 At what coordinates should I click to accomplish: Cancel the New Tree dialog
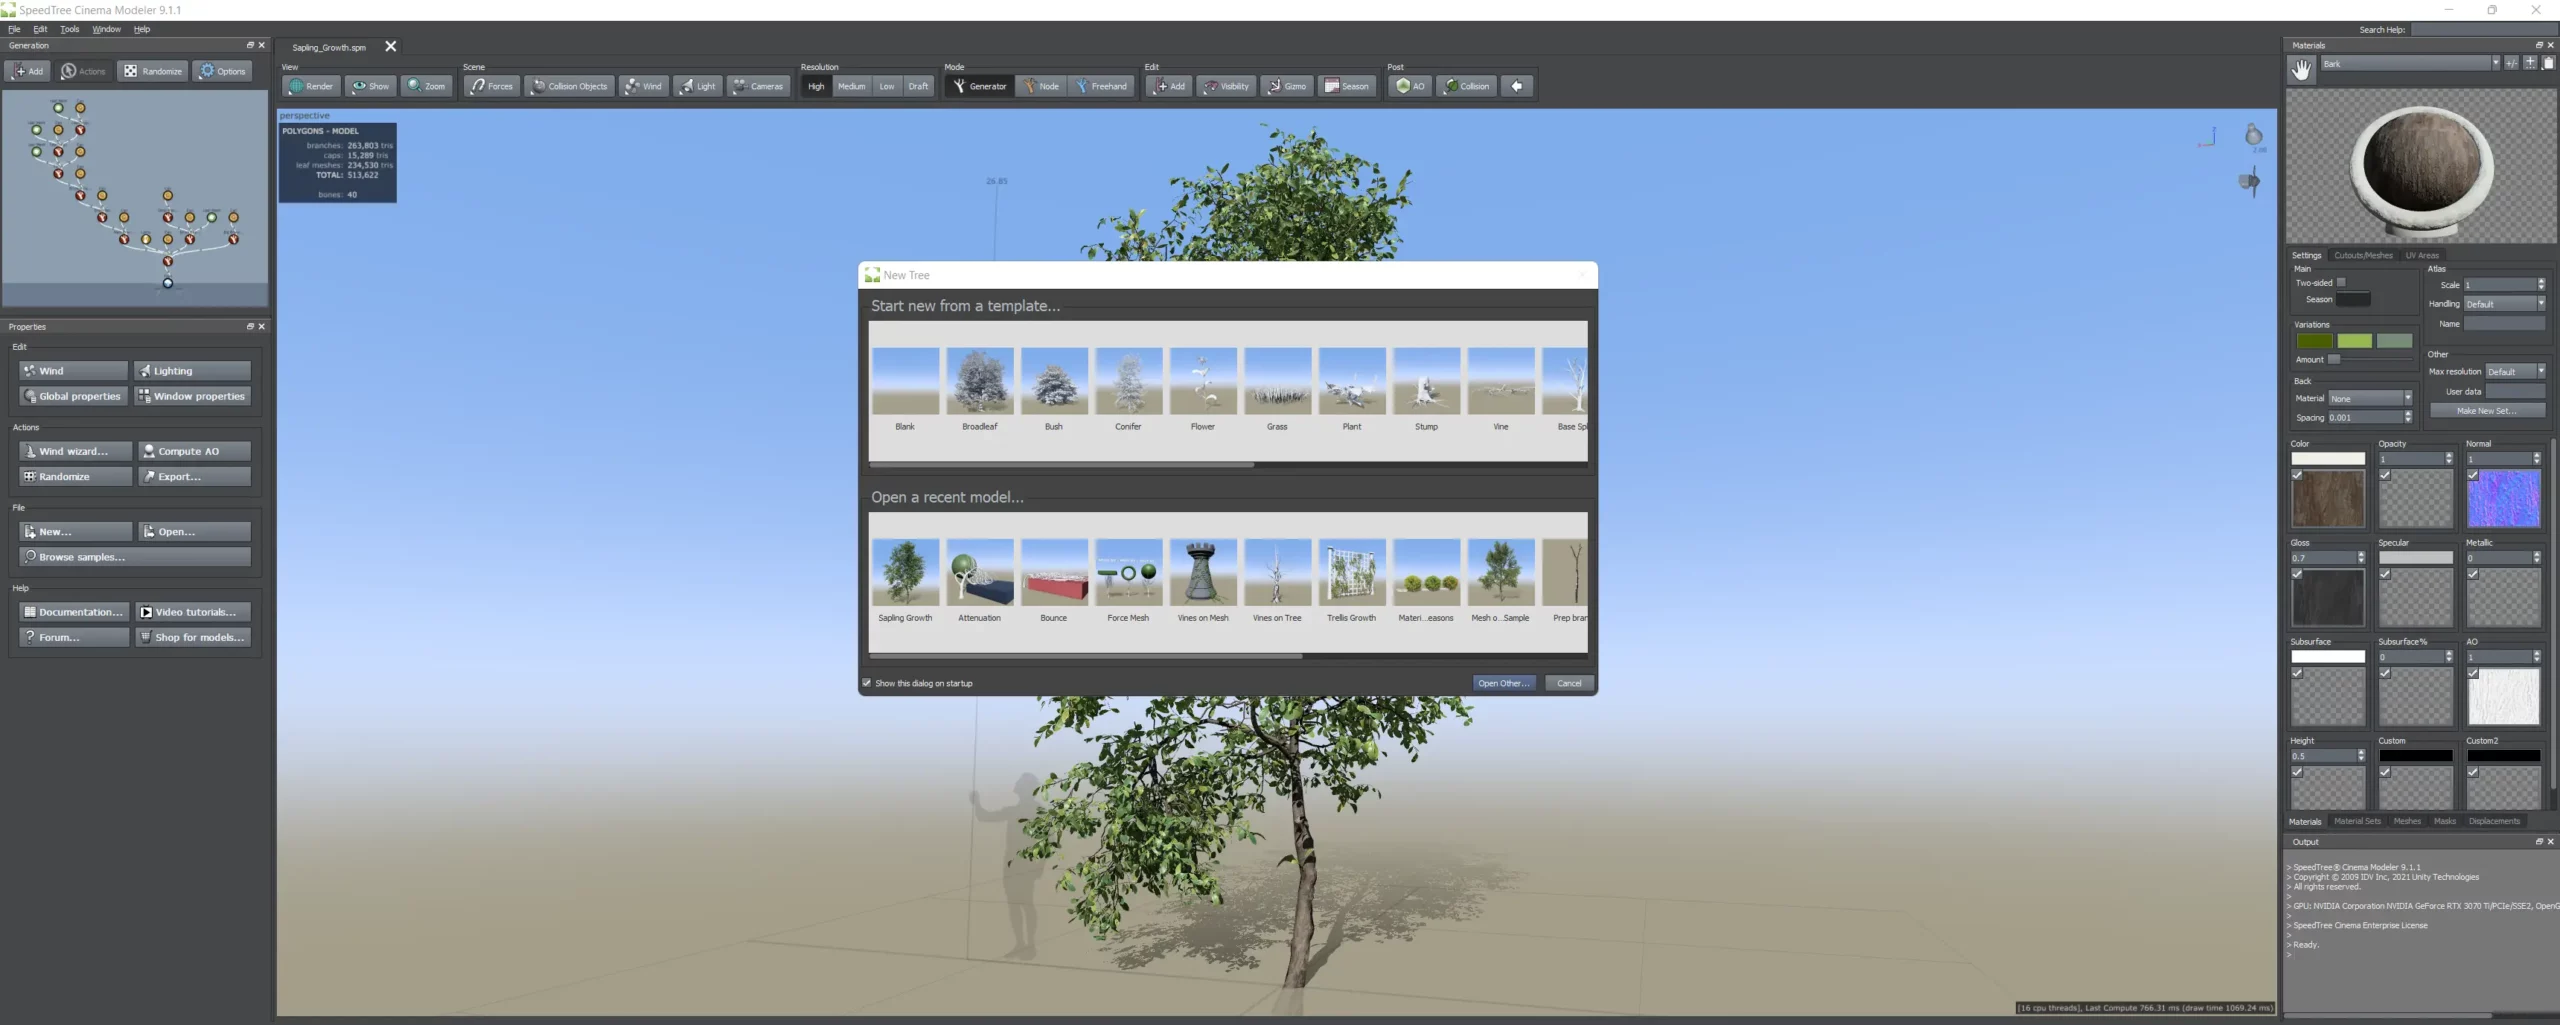point(1569,683)
